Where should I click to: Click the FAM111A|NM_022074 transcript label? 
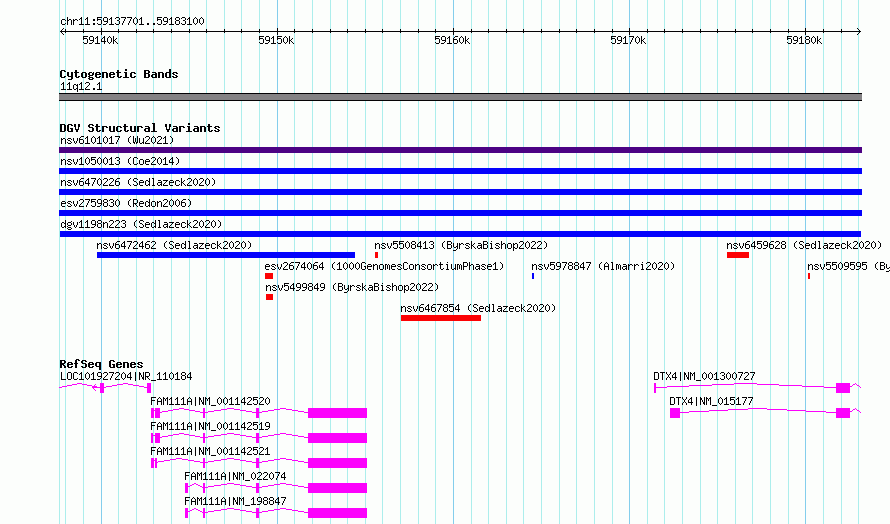(235, 476)
